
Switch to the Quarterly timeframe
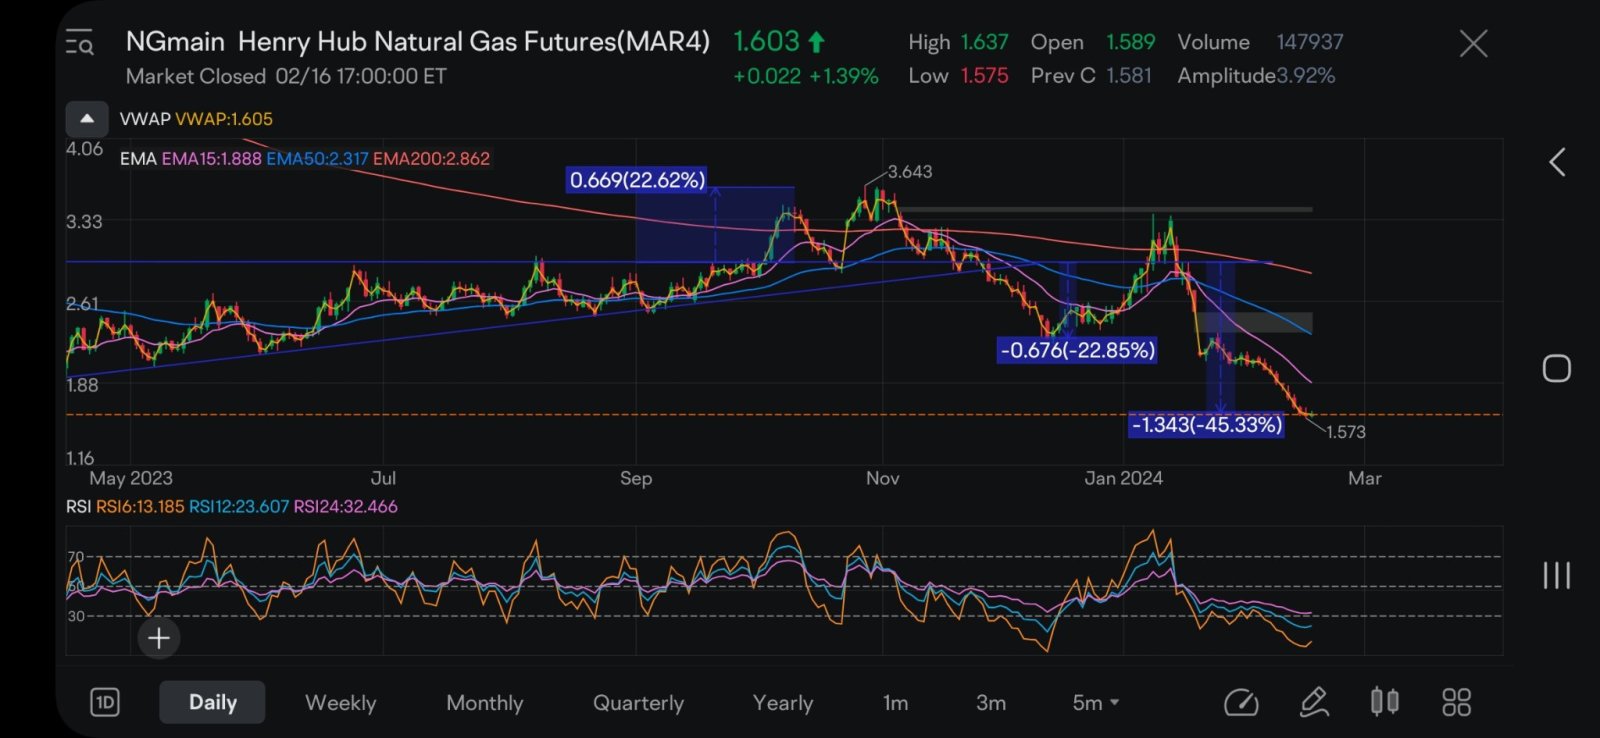pyautogui.click(x=638, y=703)
